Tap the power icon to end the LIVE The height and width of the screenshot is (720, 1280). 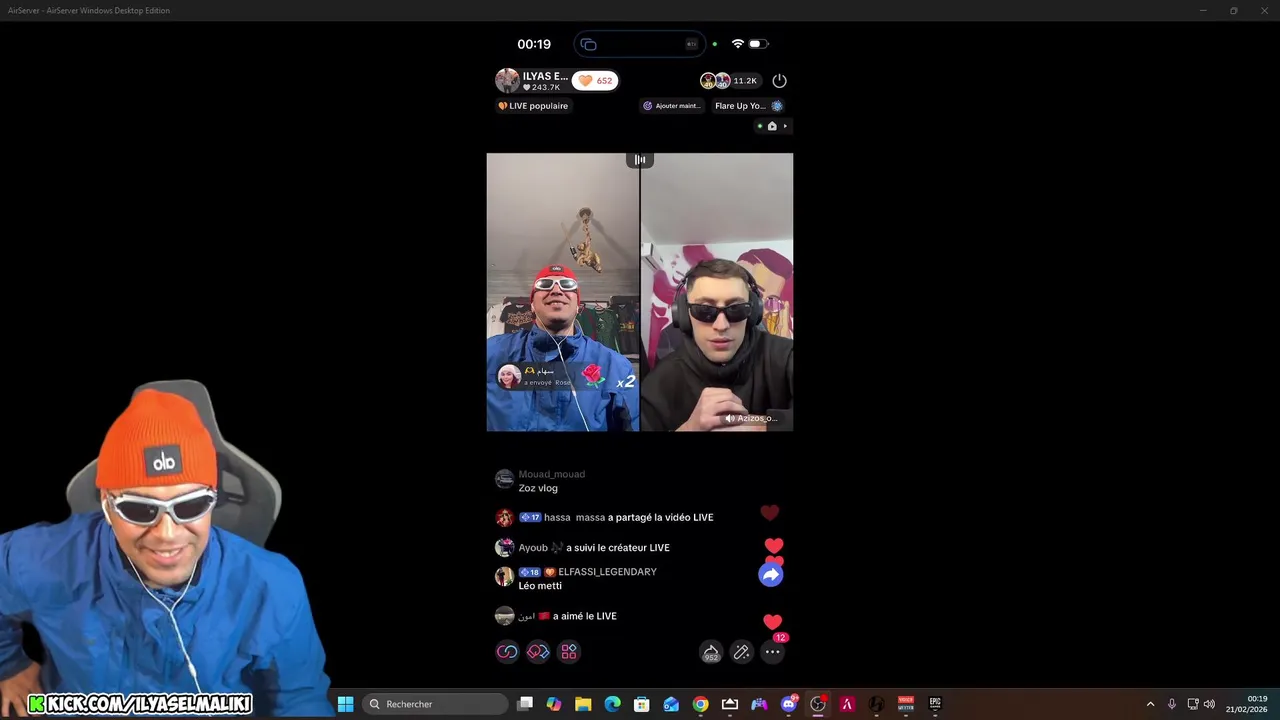click(x=780, y=81)
